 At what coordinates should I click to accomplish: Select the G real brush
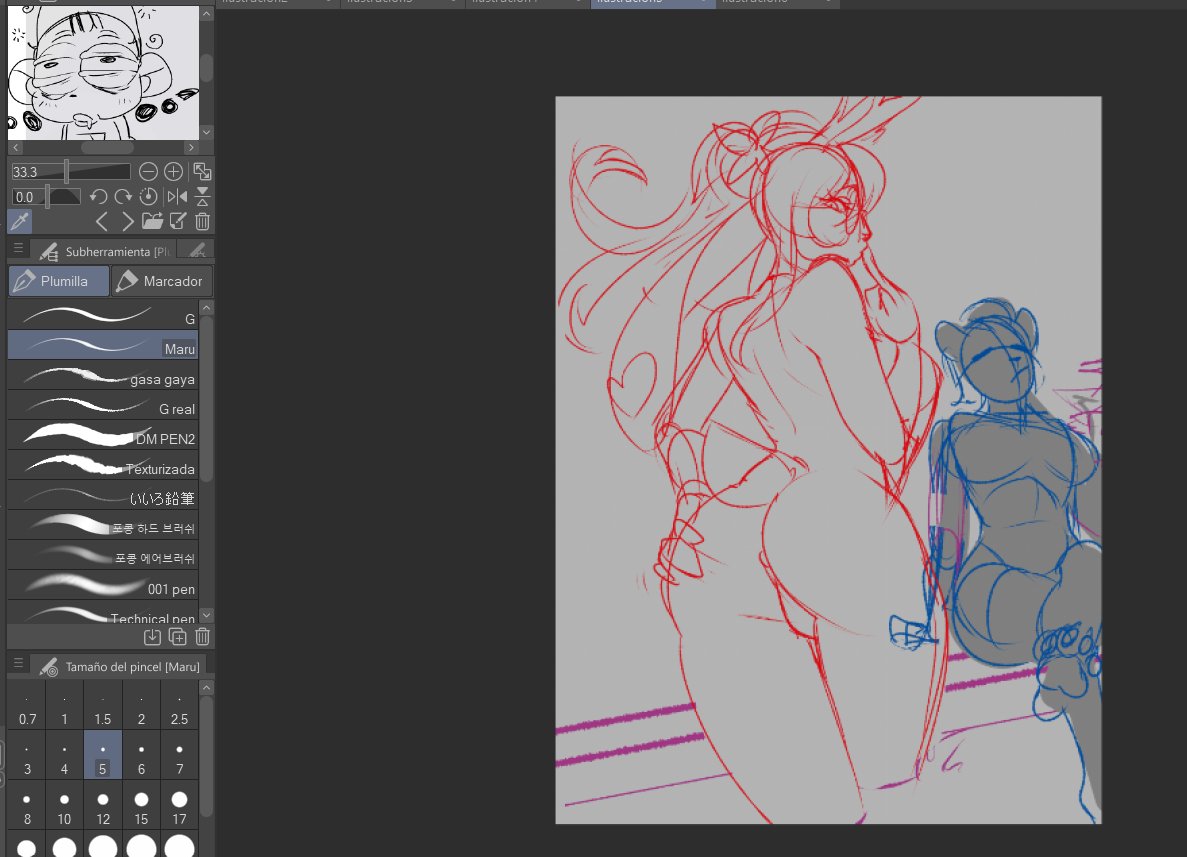click(103, 404)
